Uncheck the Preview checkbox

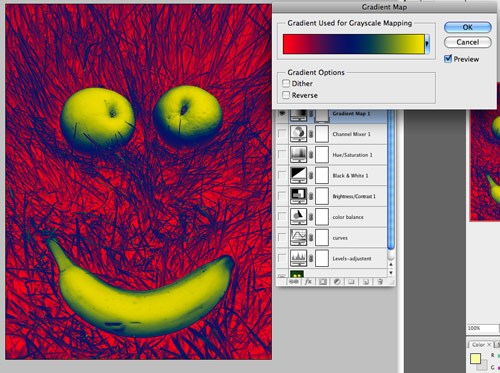(x=448, y=59)
